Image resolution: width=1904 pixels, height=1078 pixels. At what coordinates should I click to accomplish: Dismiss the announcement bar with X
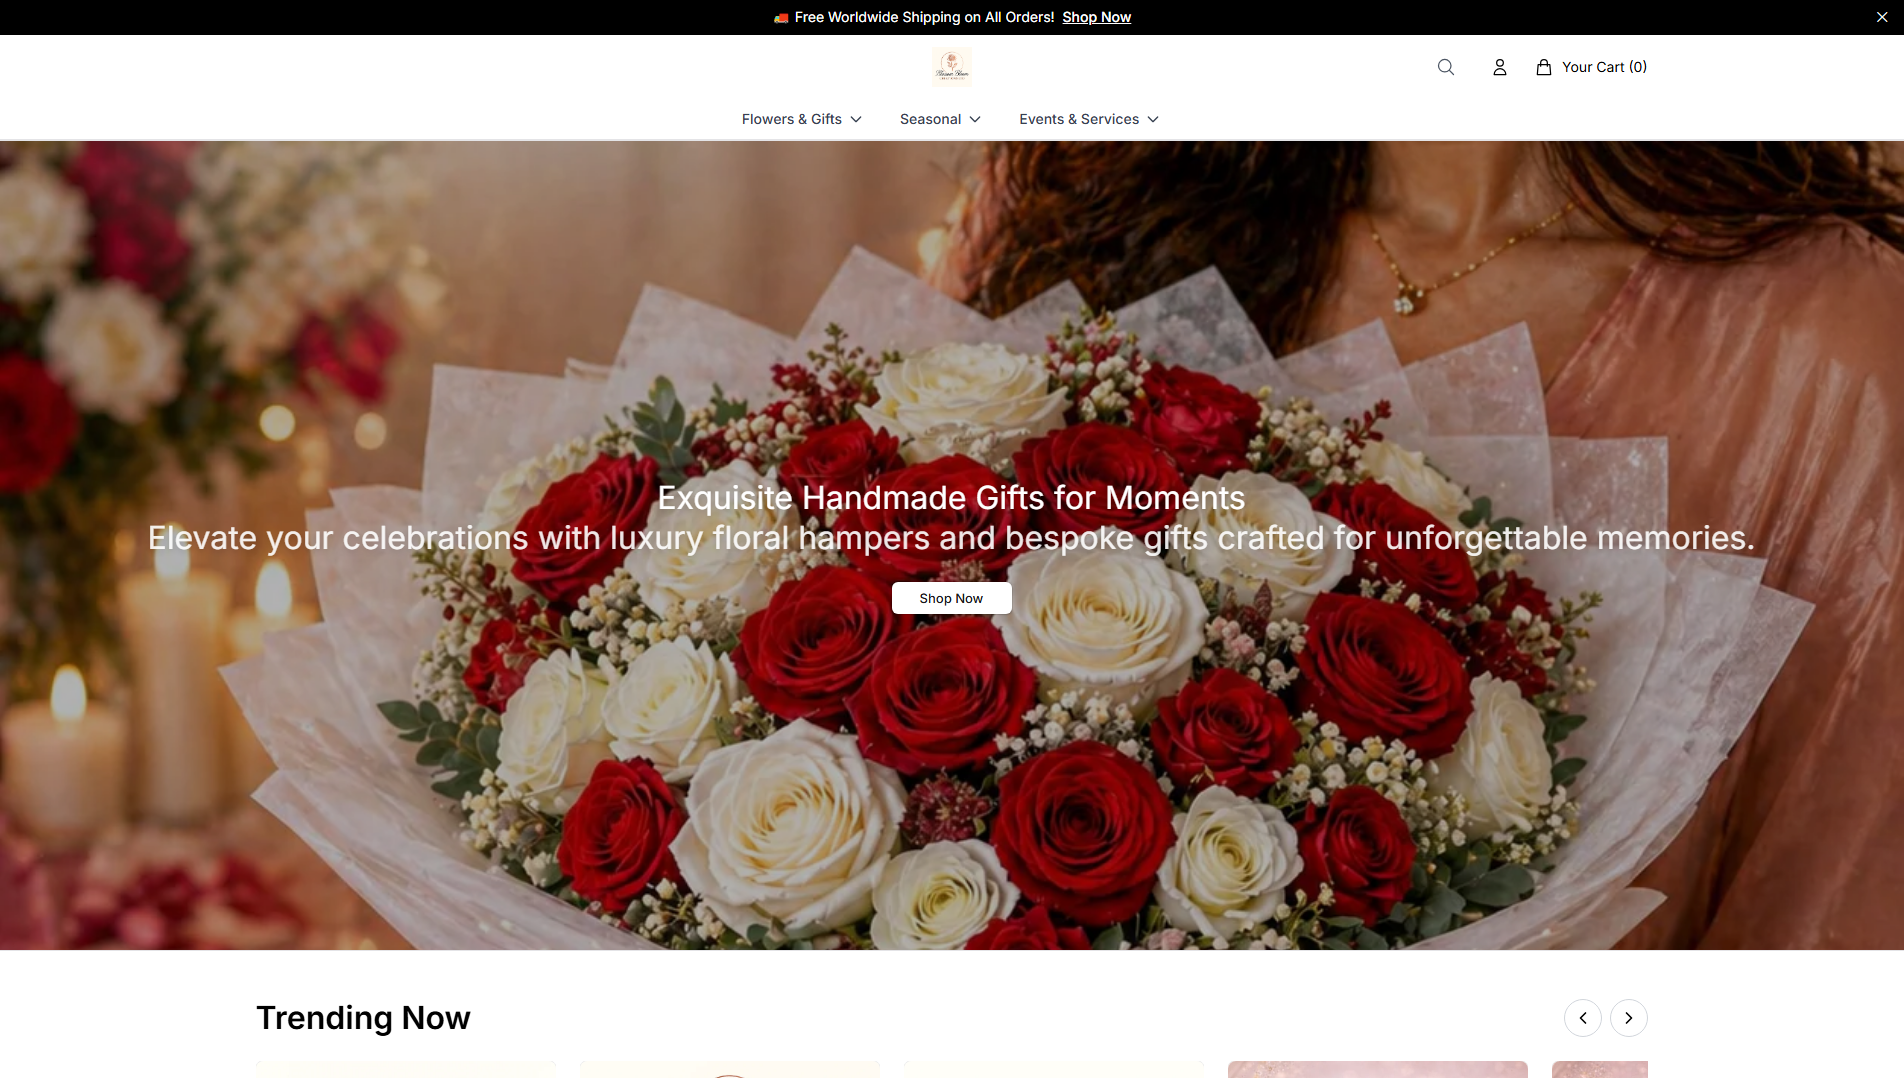click(x=1882, y=17)
